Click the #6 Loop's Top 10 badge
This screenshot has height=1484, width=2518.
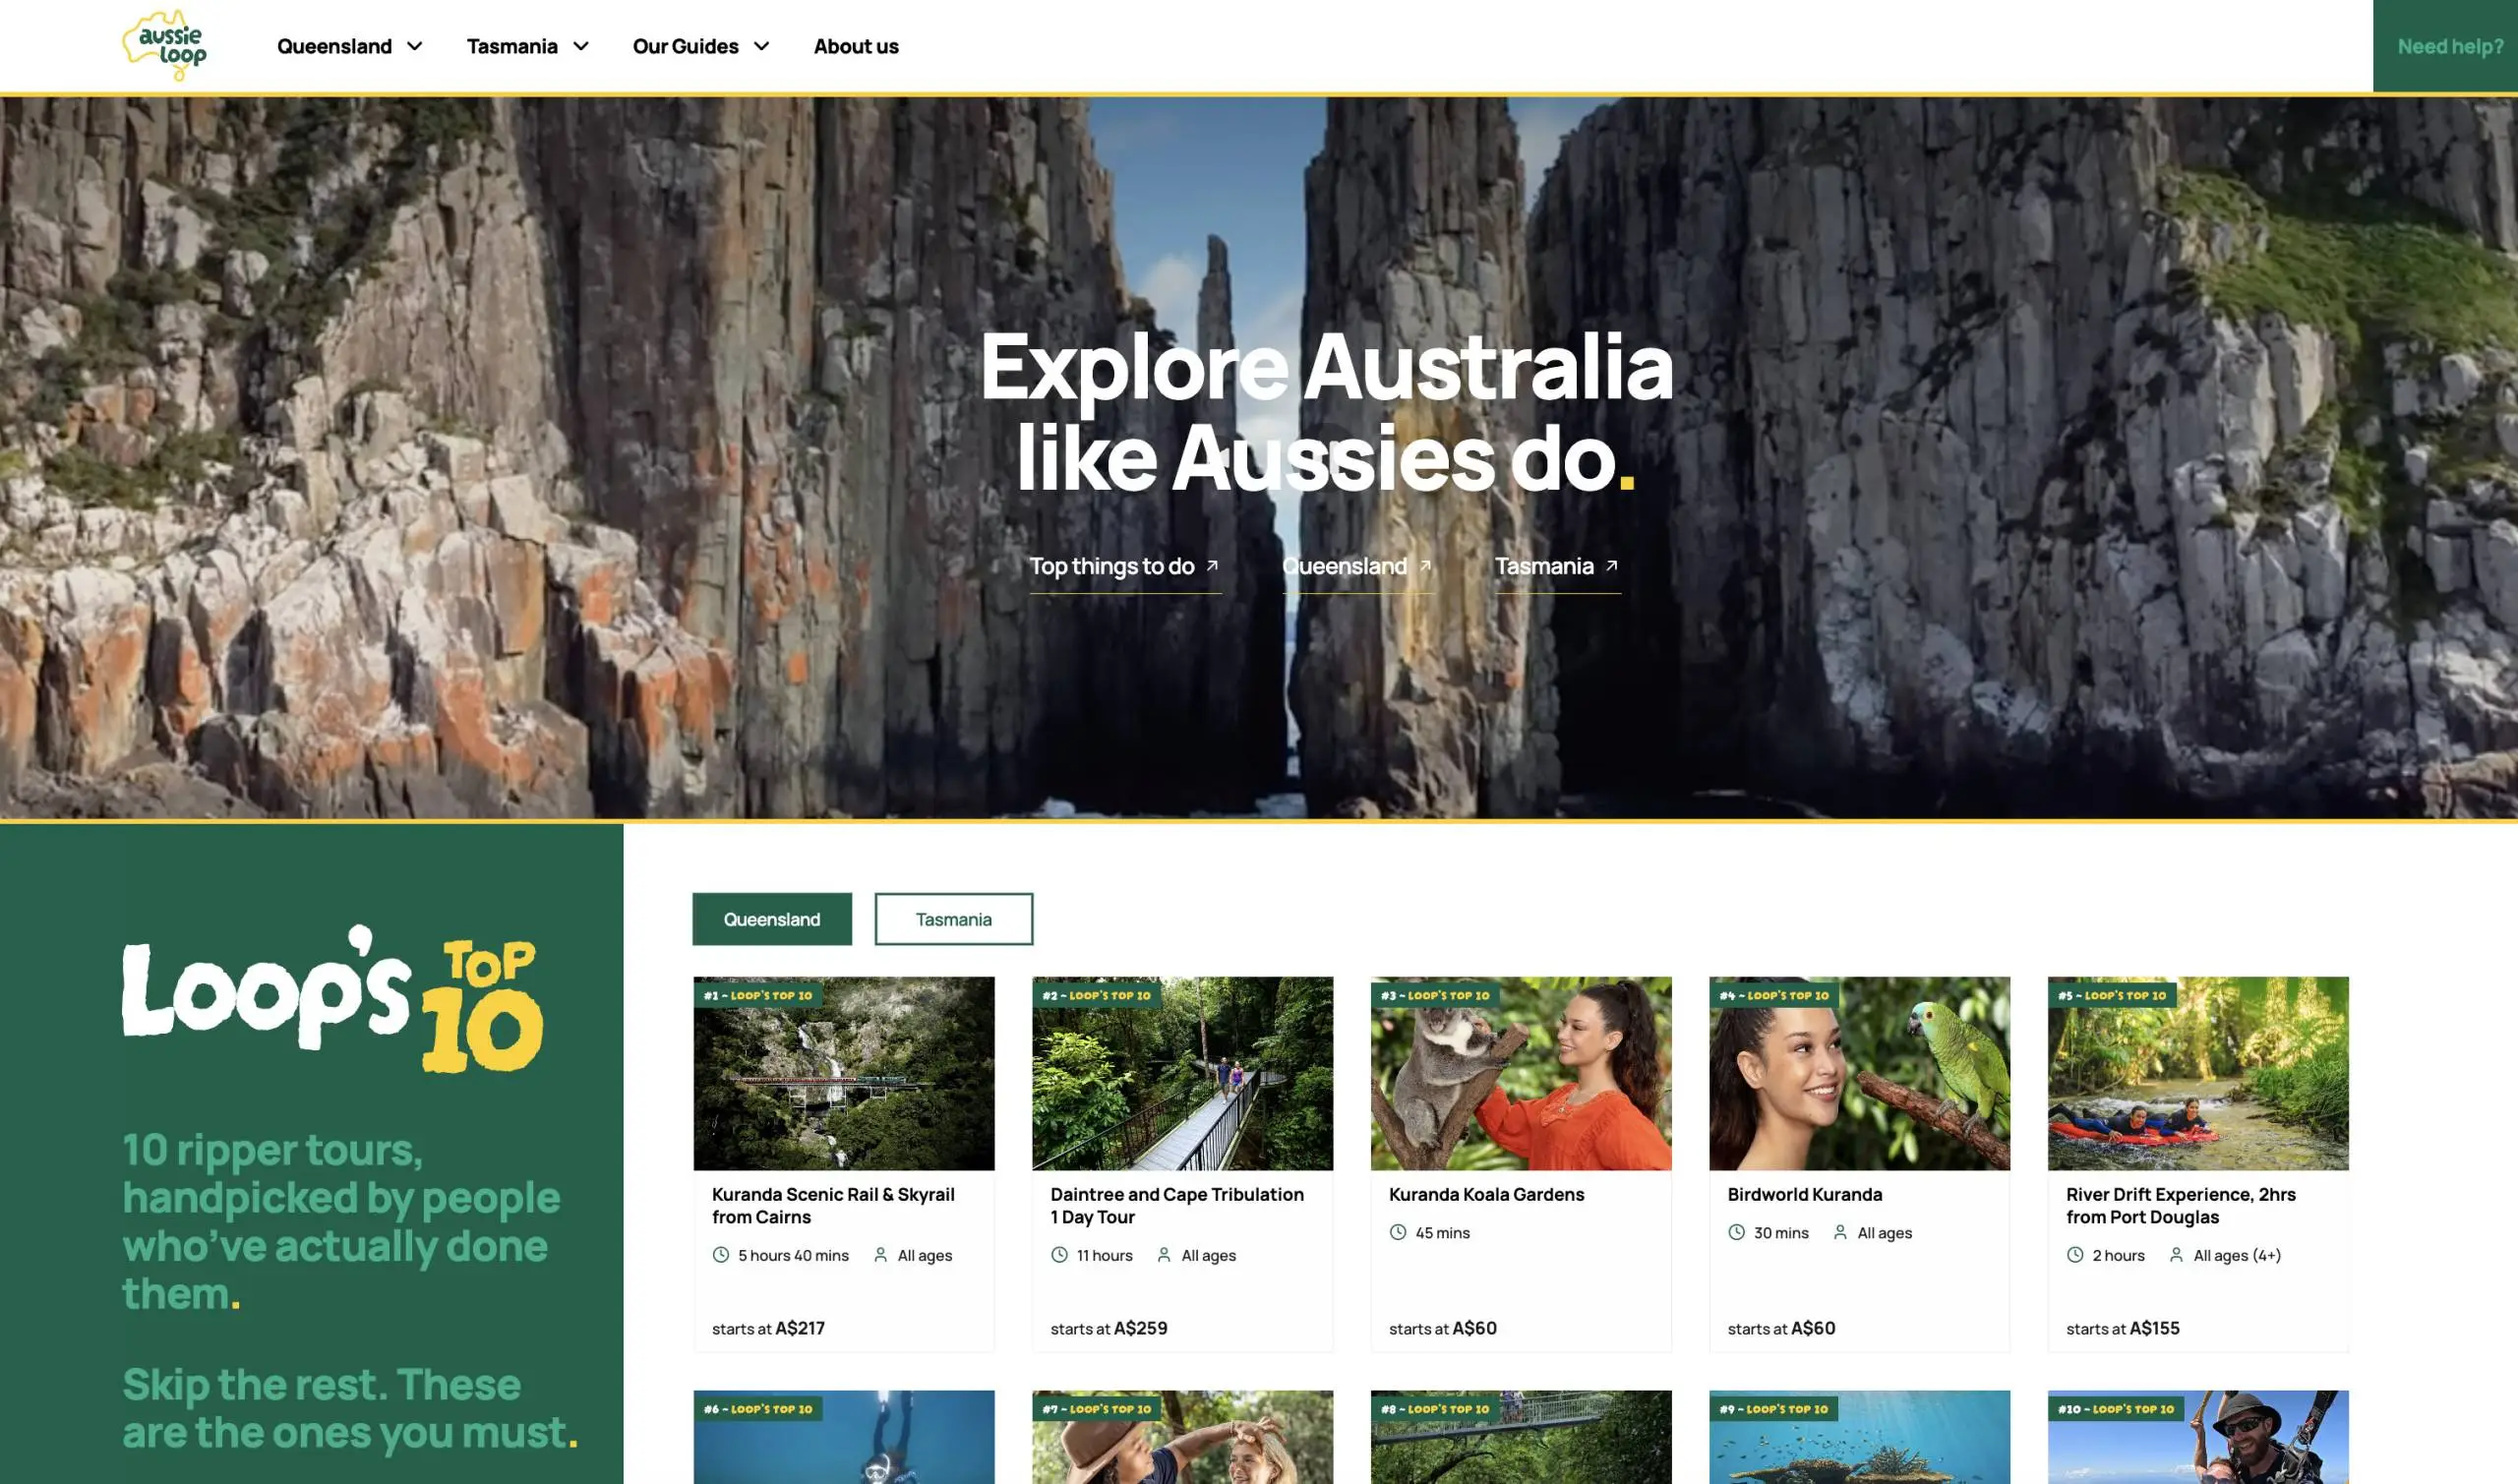(x=758, y=1409)
